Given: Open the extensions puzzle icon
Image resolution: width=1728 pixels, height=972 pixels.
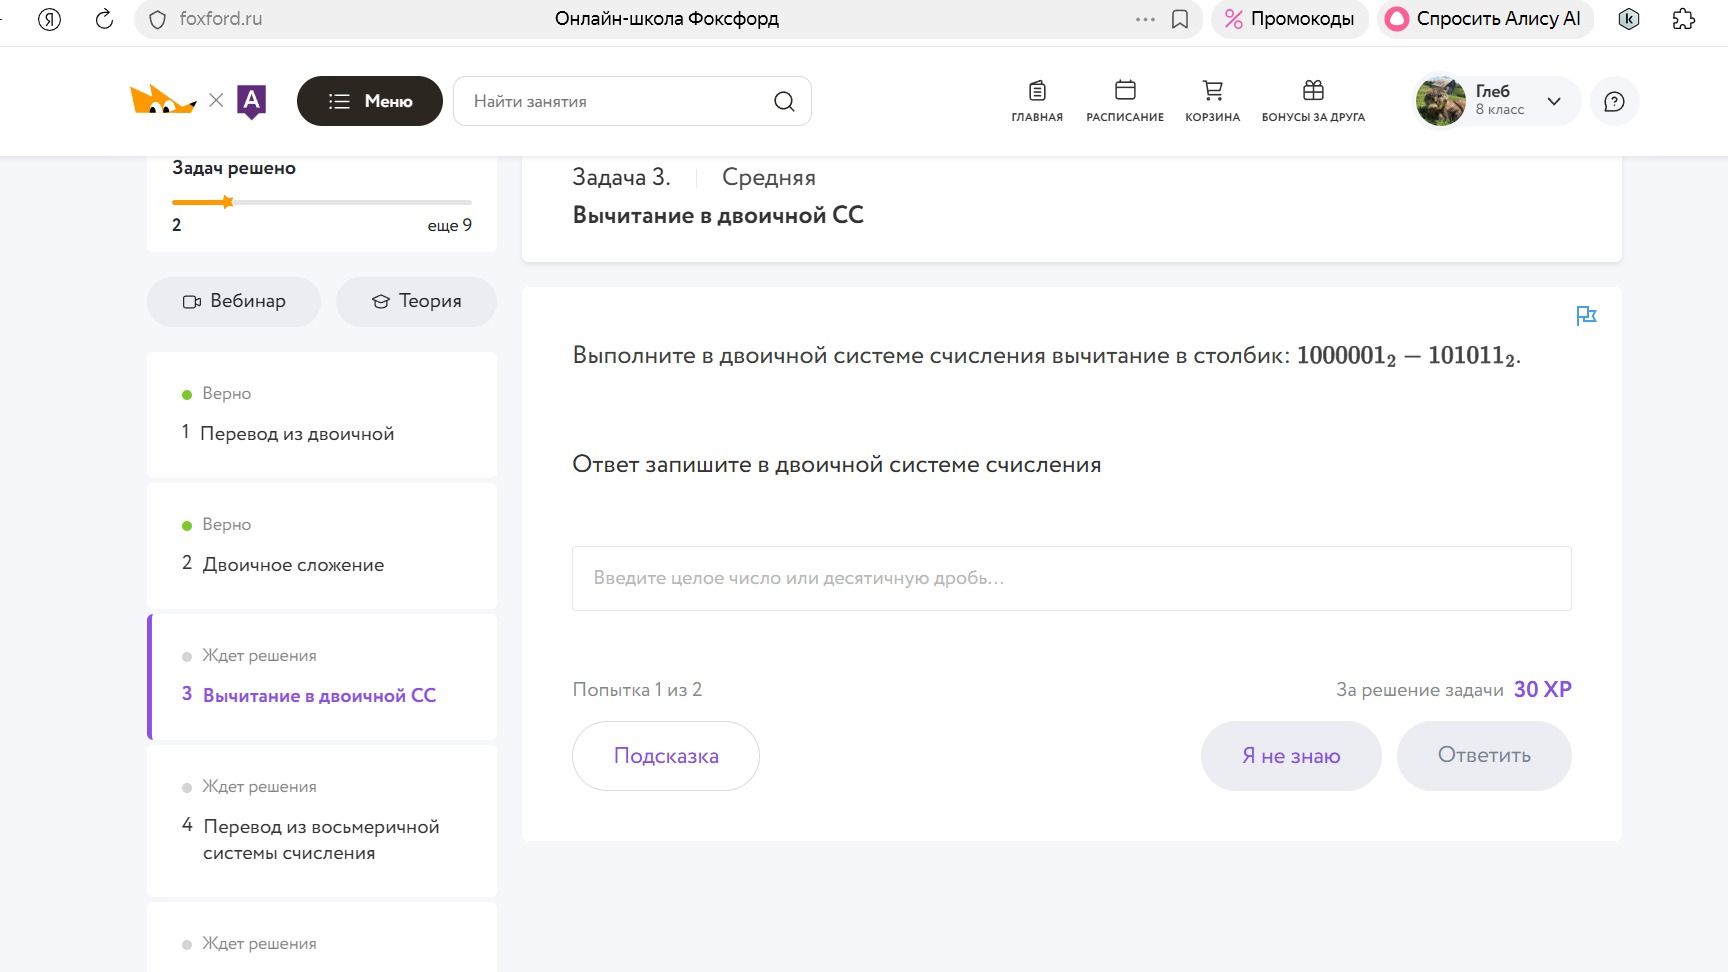Looking at the screenshot, I should click(1684, 19).
